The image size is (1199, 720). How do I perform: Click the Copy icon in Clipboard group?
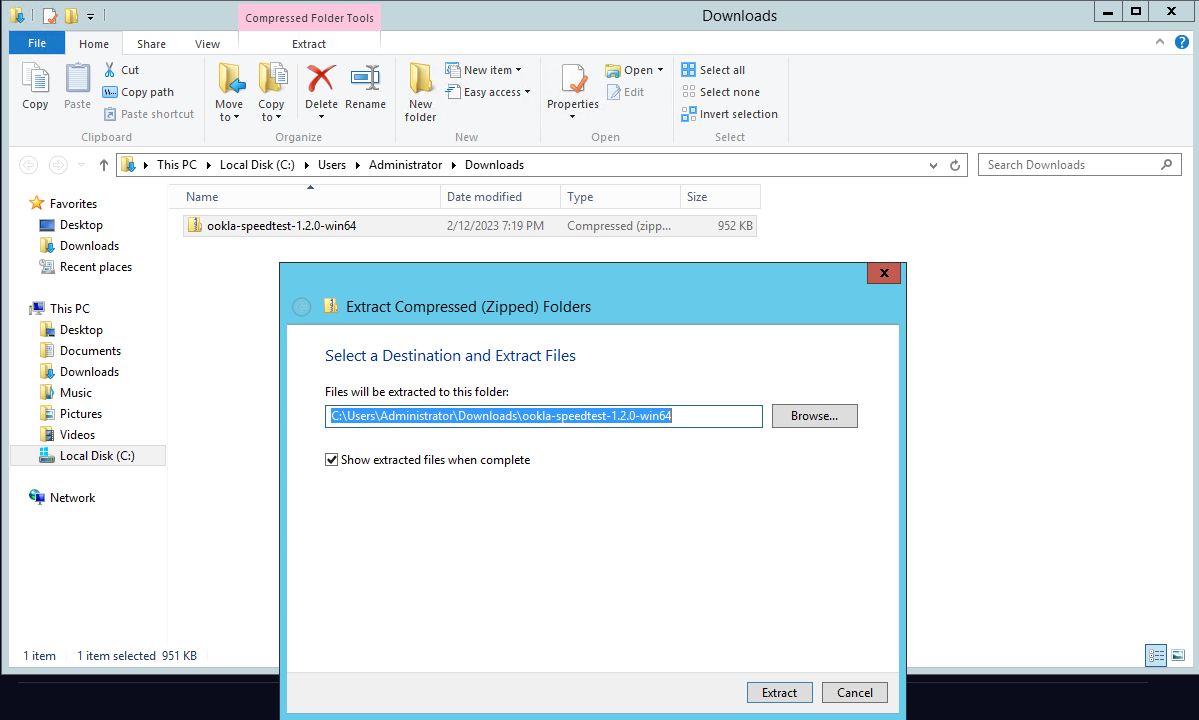[x=35, y=80]
